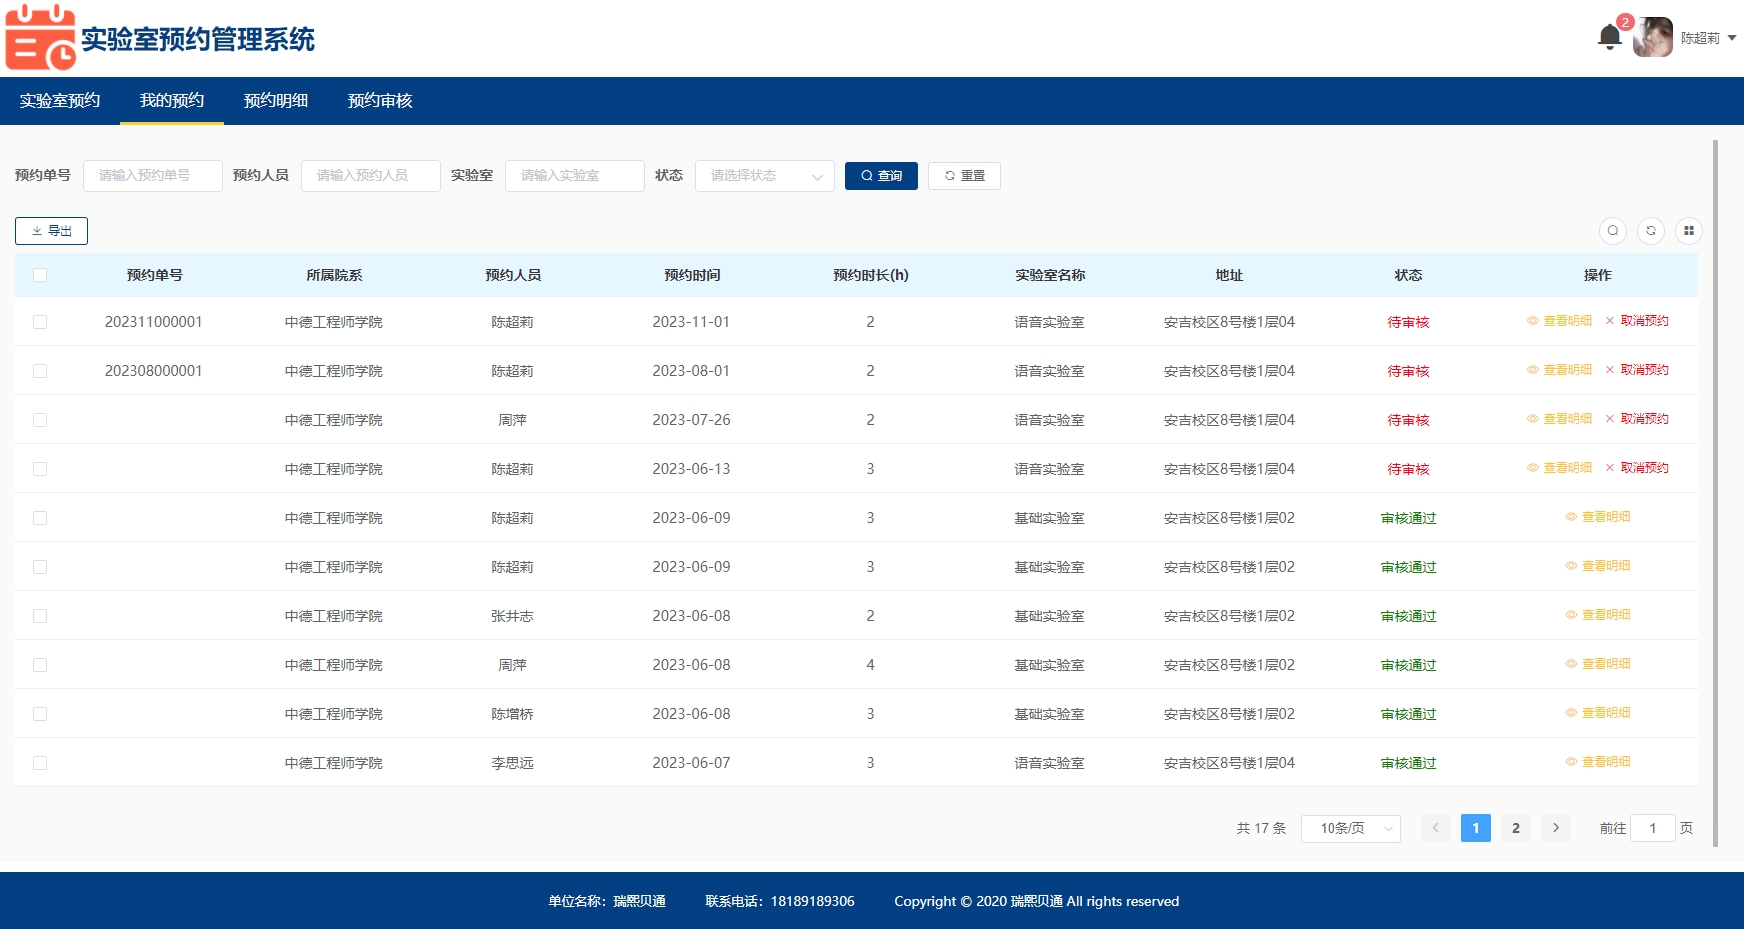Tick checkbox for the 2023-07-26 reservation row
Screen dimensions: 1744x929
pyautogui.click(x=40, y=420)
